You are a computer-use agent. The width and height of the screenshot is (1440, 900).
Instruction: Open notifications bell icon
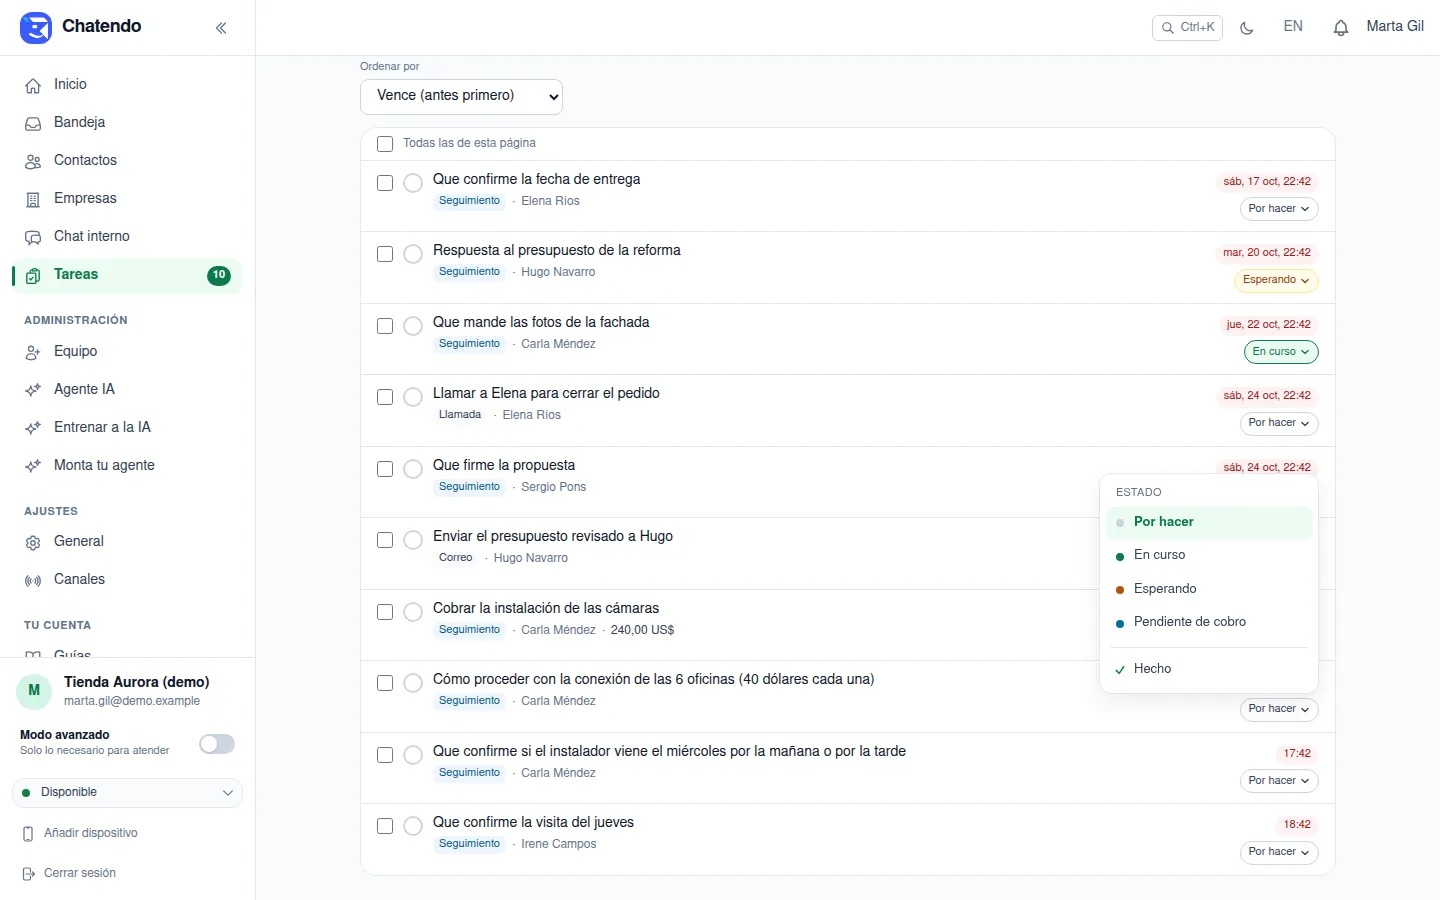1341,28
